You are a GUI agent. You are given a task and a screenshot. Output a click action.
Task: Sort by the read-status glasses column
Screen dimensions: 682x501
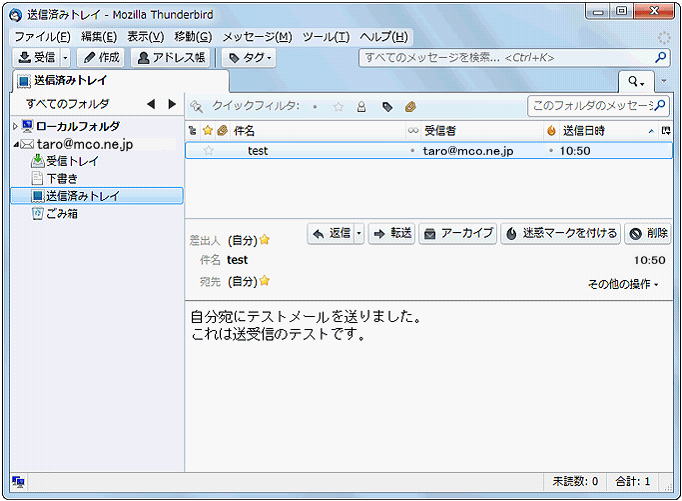tap(413, 130)
